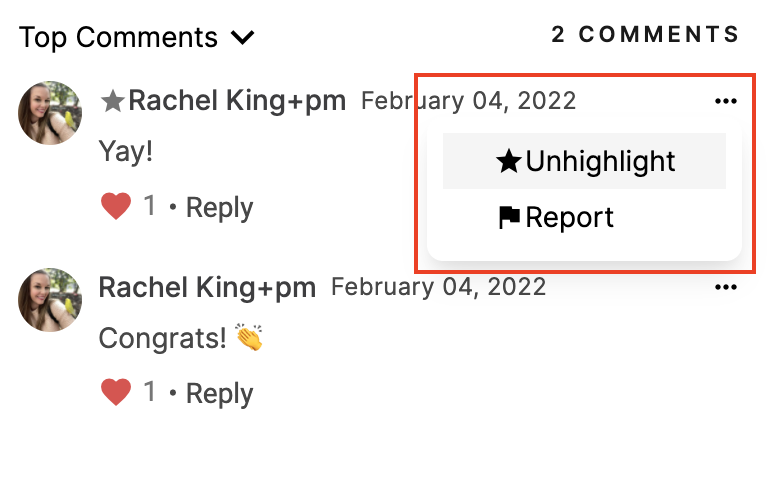Click the 2 COMMENTS counter label
This screenshot has height=480, width=768.
click(645, 34)
